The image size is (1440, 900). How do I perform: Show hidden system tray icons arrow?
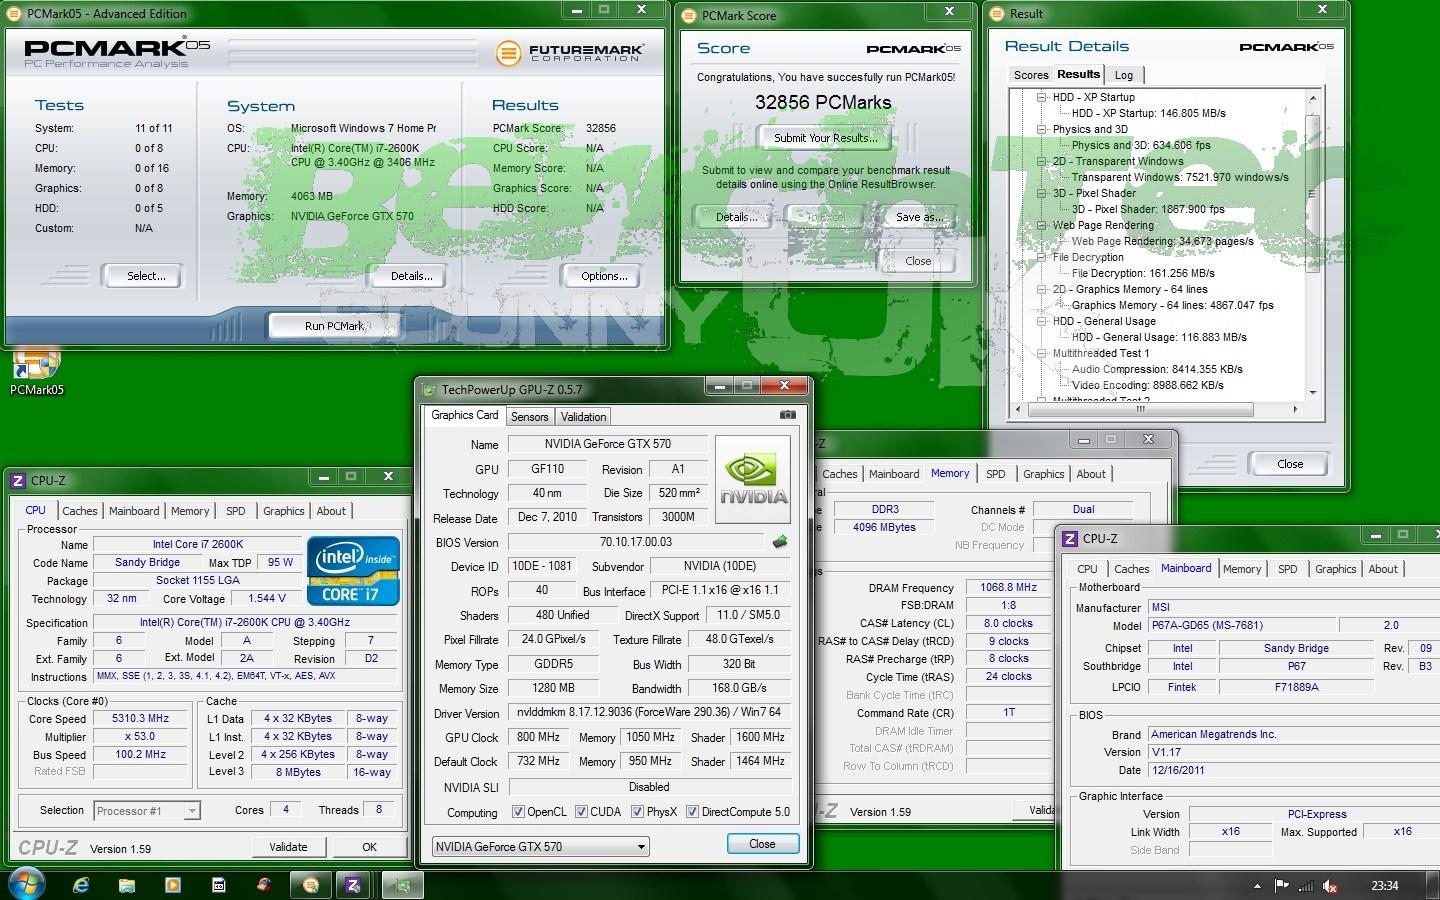1257,886
